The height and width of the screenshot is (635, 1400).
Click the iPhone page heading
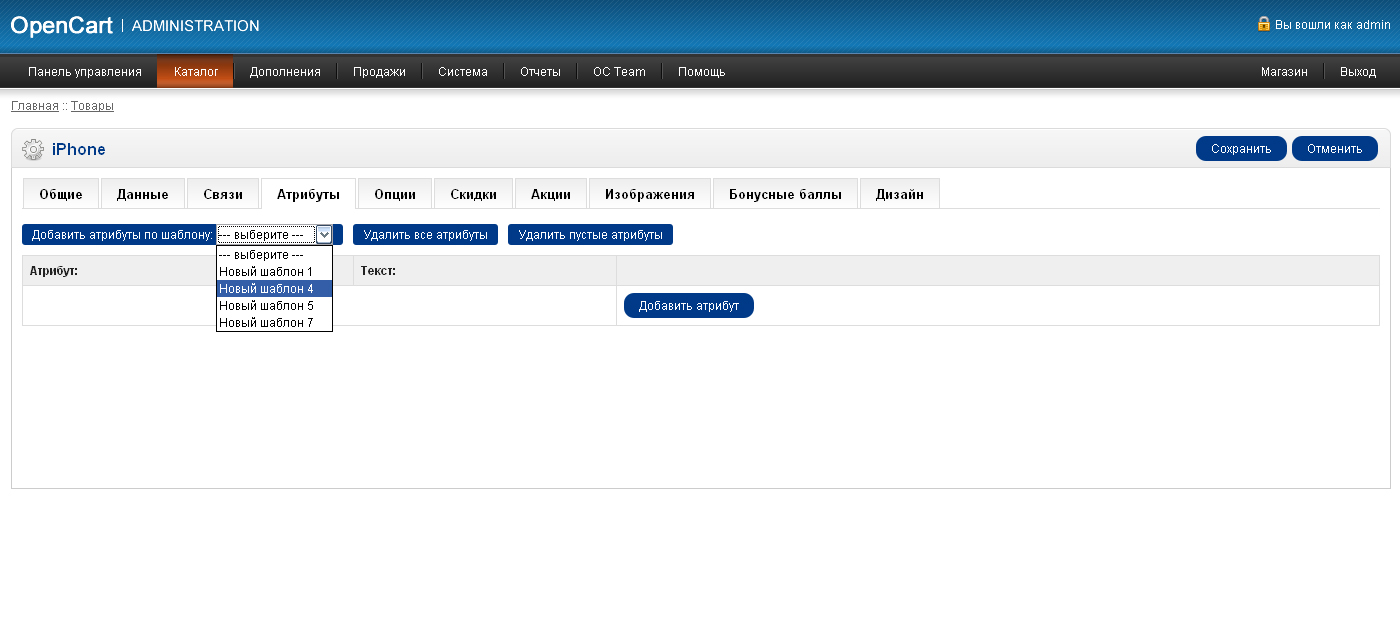click(x=79, y=149)
